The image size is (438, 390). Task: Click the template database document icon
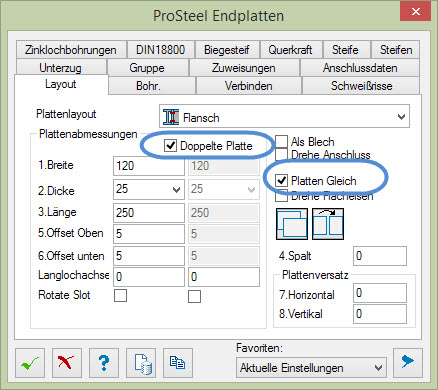click(x=141, y=363)
